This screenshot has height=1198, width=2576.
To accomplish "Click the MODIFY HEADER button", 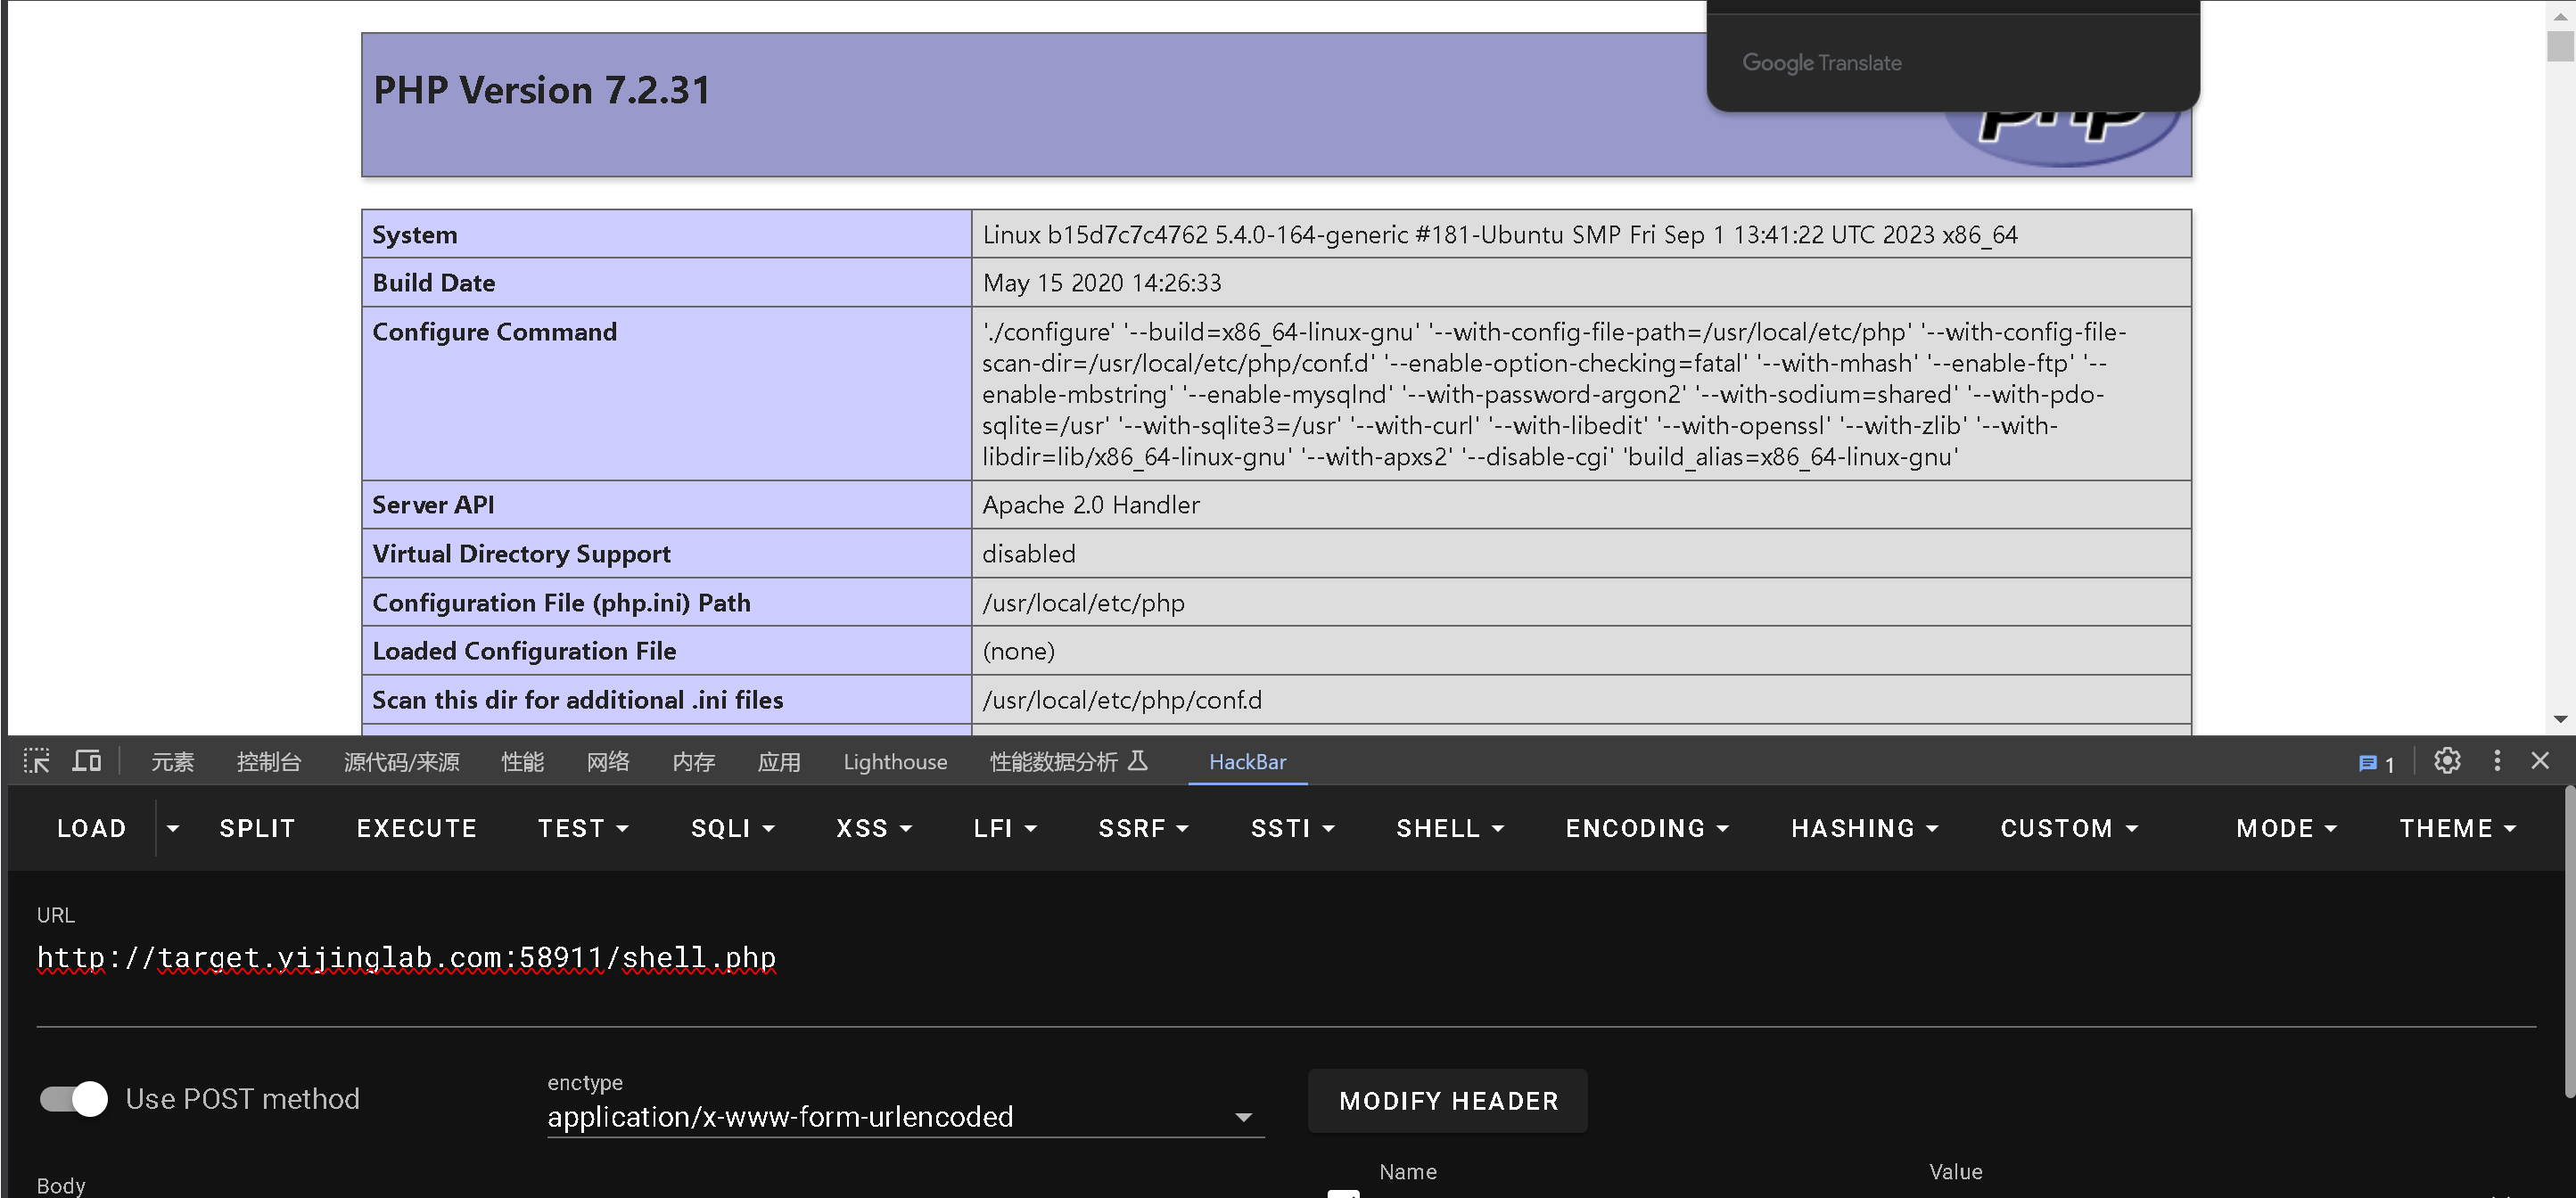I will pyautogui.click(x=1447, y=1101).
